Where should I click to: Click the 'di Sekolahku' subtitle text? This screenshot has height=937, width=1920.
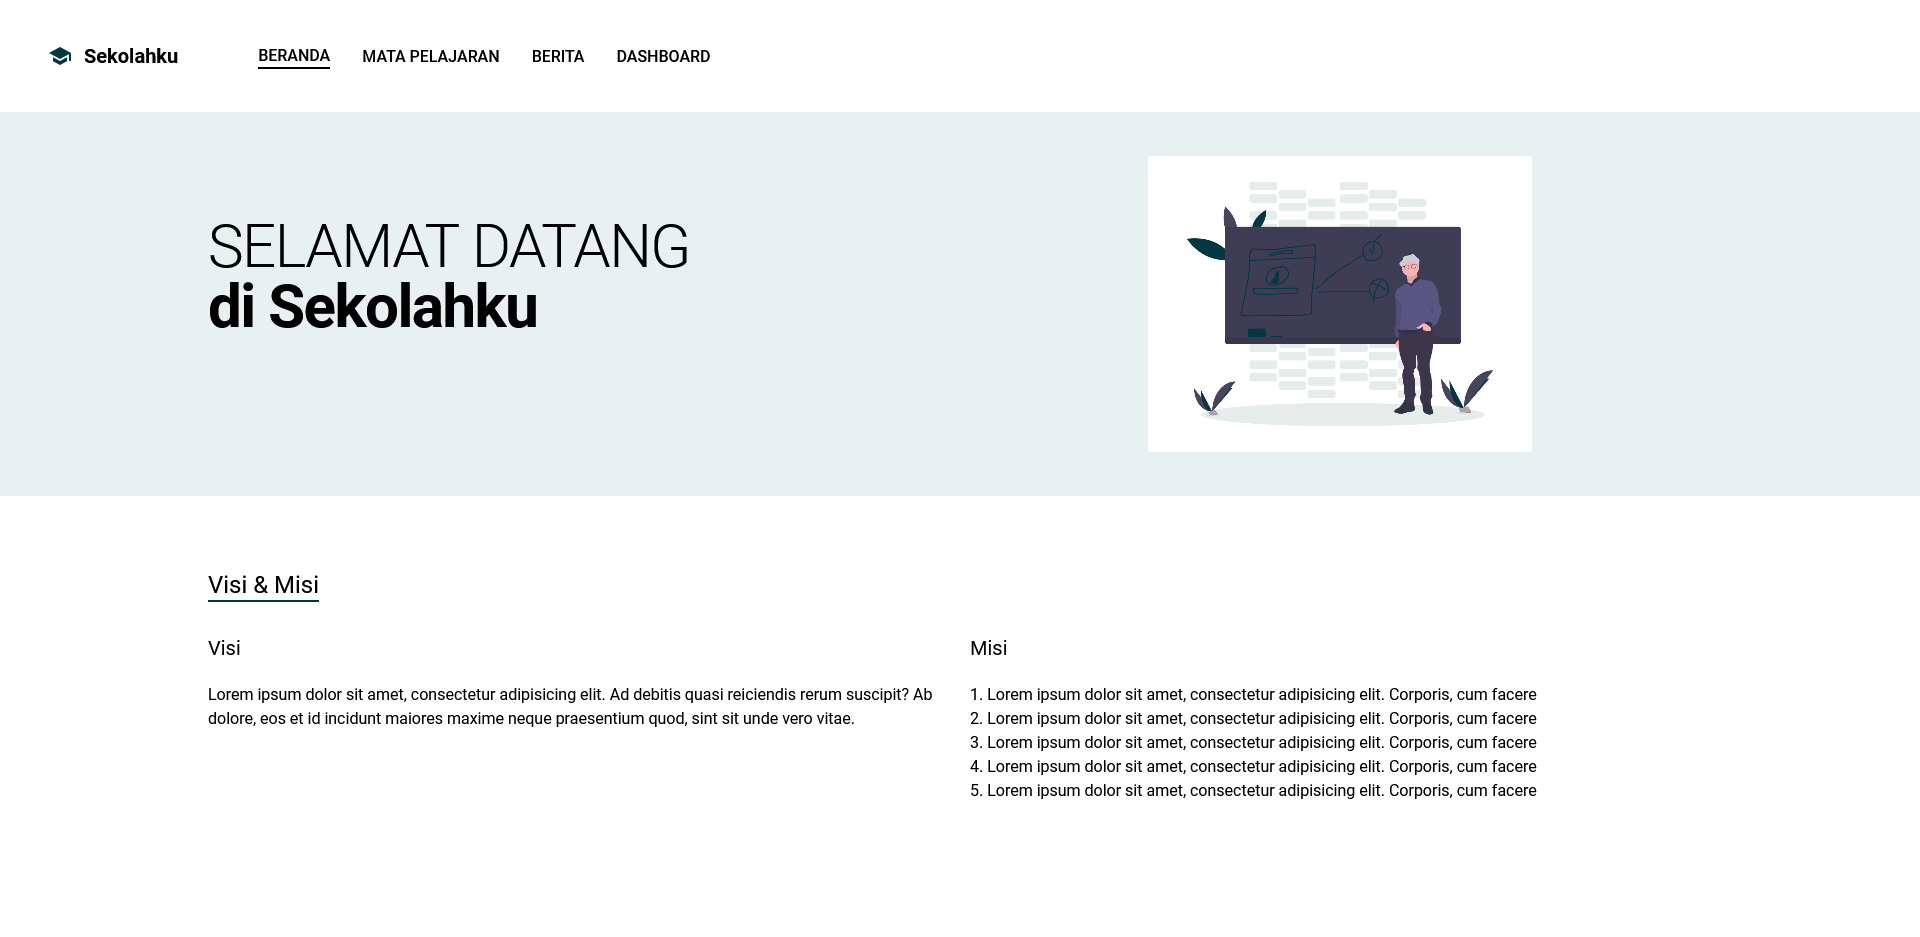[x=372, y=308]
